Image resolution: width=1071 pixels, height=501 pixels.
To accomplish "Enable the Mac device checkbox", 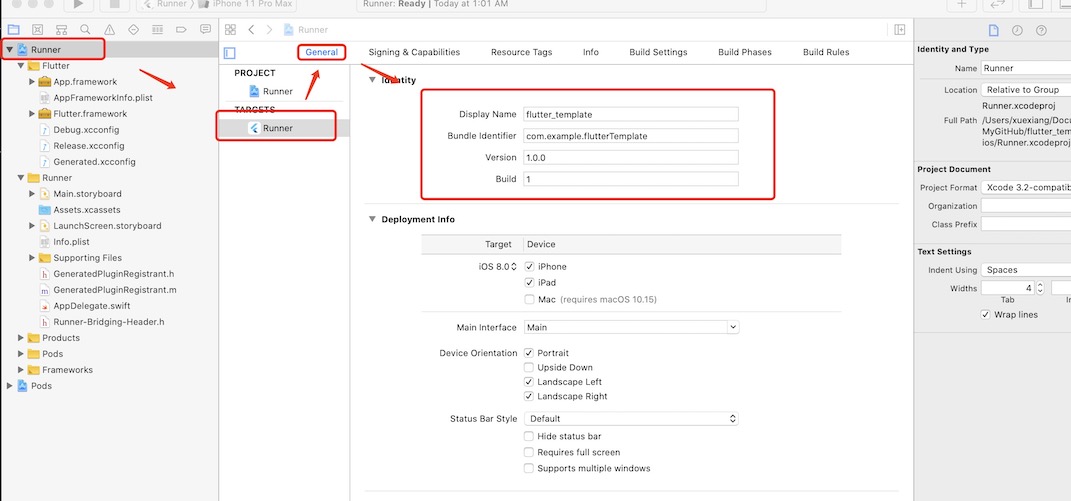I will [x=529, y=299].
